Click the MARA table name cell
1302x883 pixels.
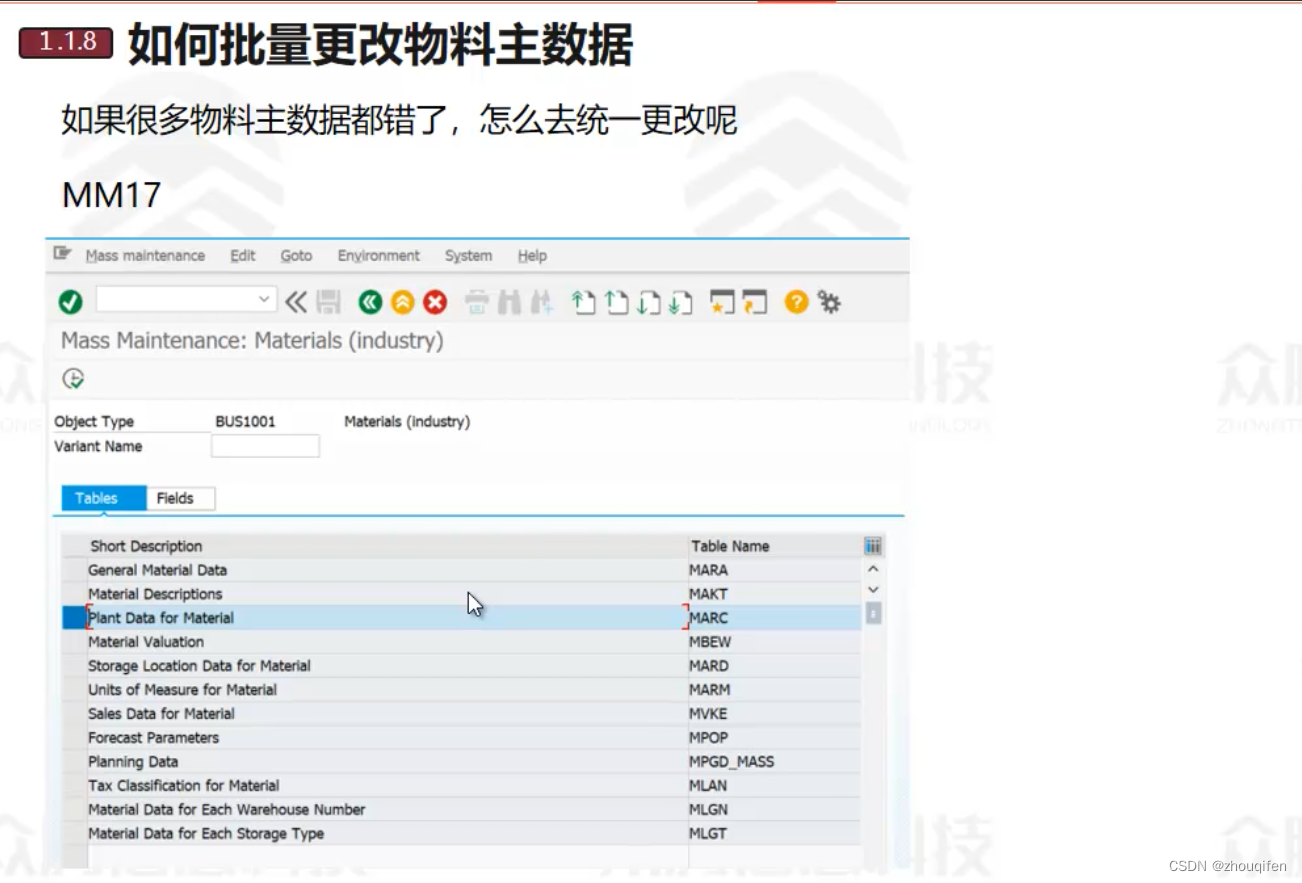774,570
